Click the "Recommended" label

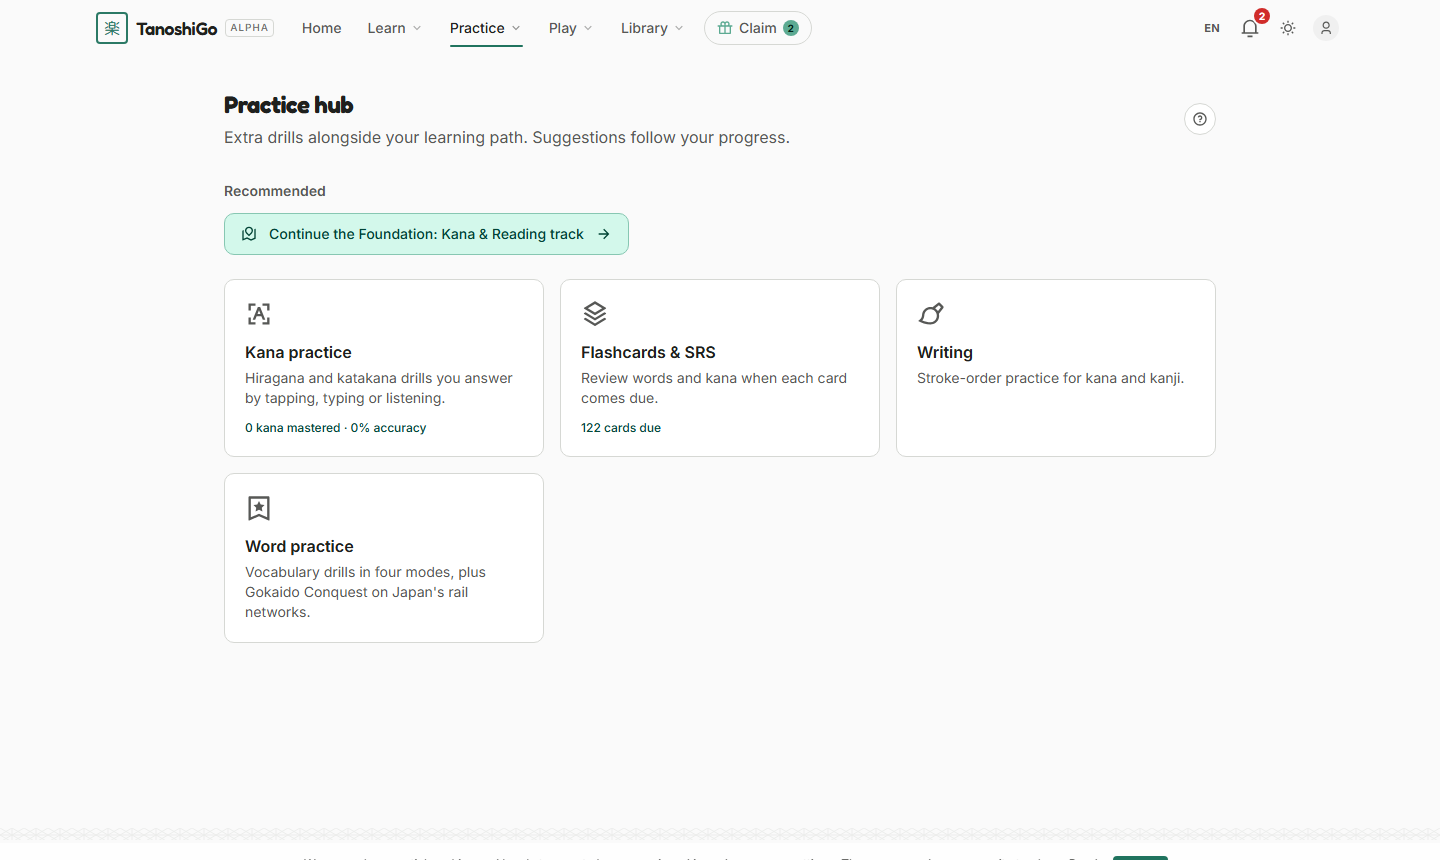coord(275,191)
